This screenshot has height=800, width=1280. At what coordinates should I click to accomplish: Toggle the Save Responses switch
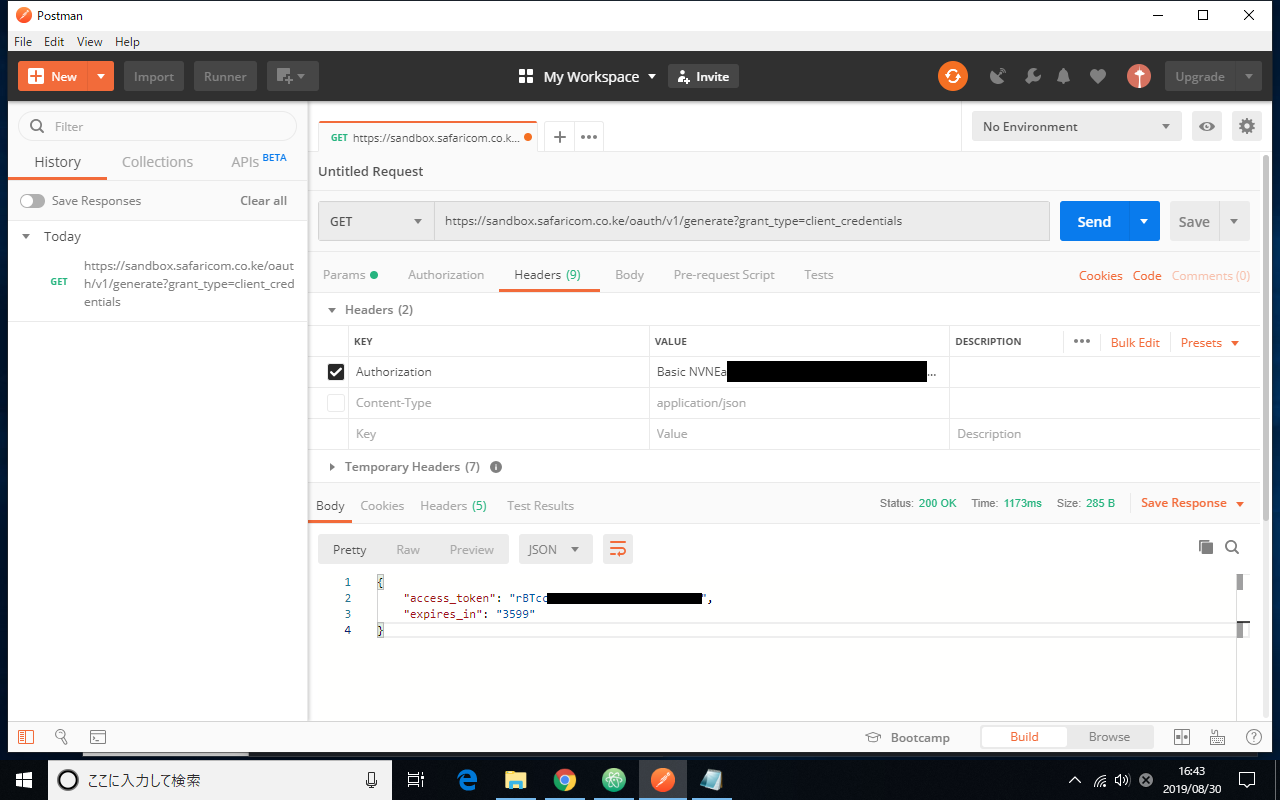(33, 201)
